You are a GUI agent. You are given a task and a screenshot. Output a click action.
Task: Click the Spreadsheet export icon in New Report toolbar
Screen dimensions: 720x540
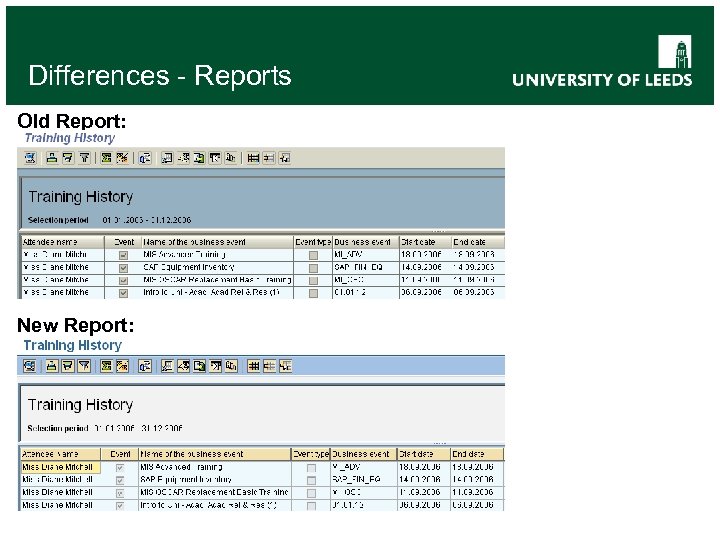(x=168, y=366)
